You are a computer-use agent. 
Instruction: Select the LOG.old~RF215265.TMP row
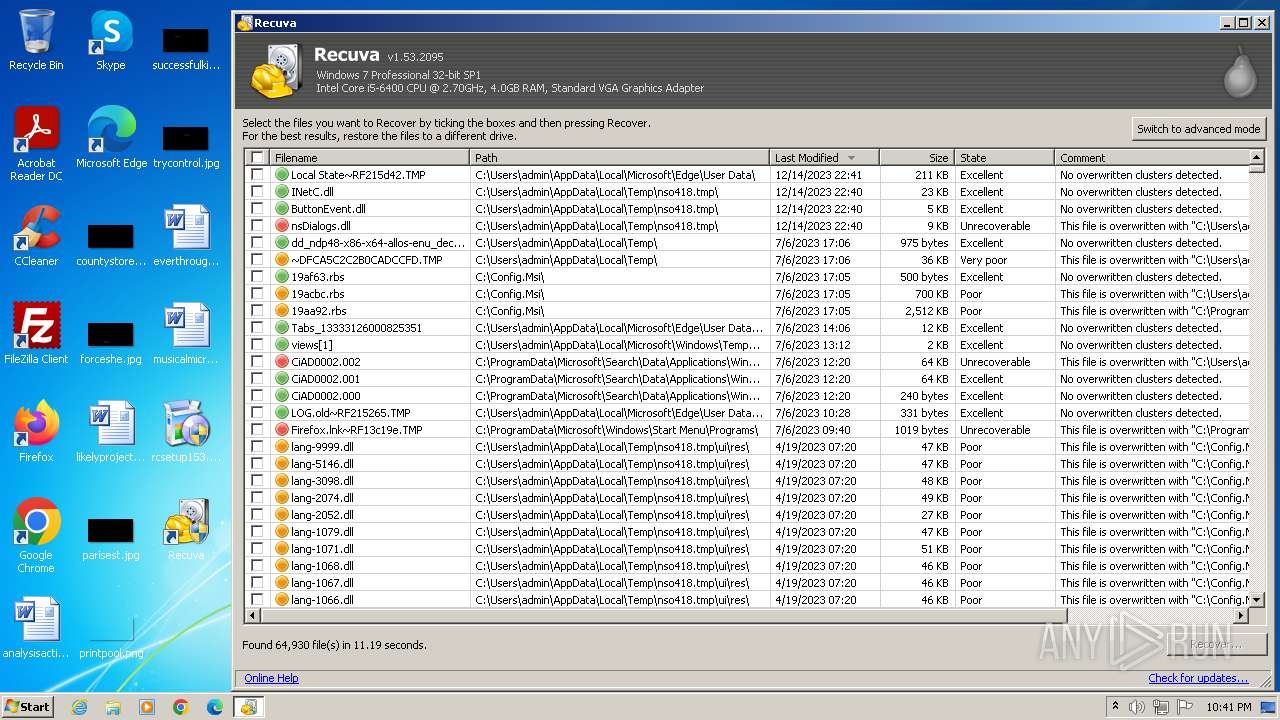click(x=748, y=413)
